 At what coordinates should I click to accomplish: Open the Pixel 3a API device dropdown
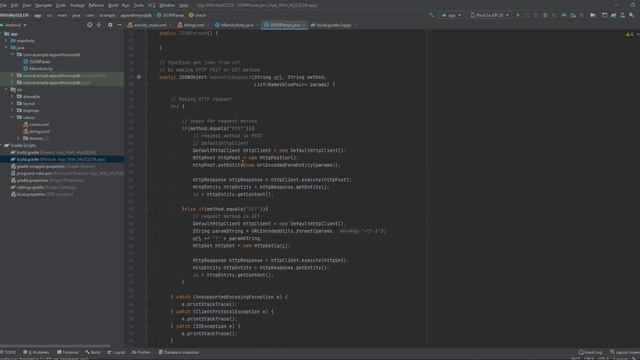489,15
